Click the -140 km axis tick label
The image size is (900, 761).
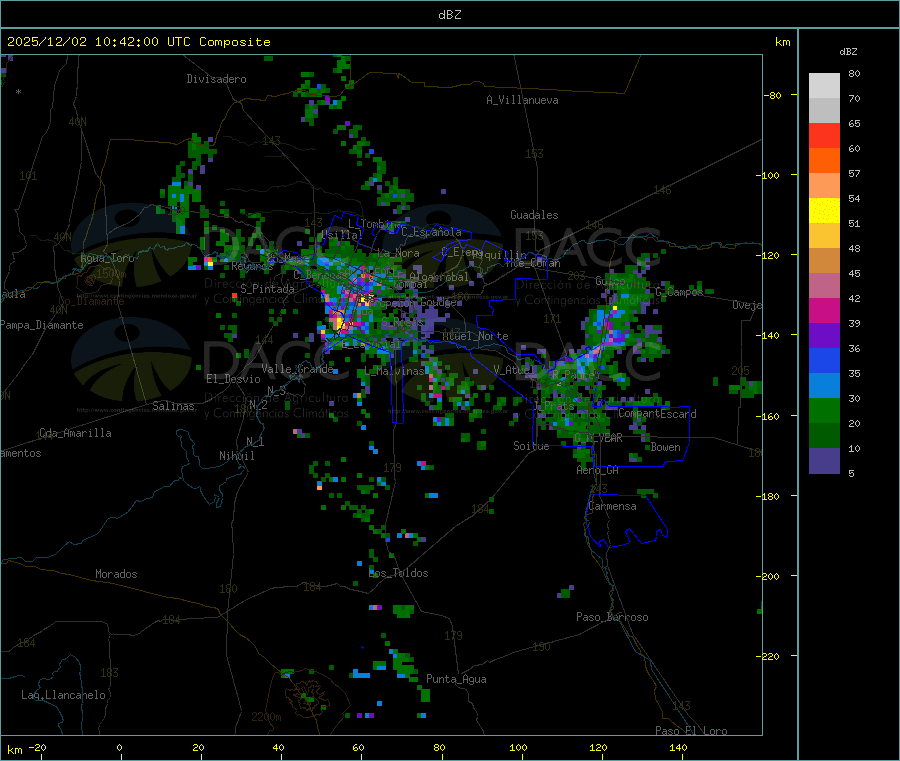coord(767,336)
